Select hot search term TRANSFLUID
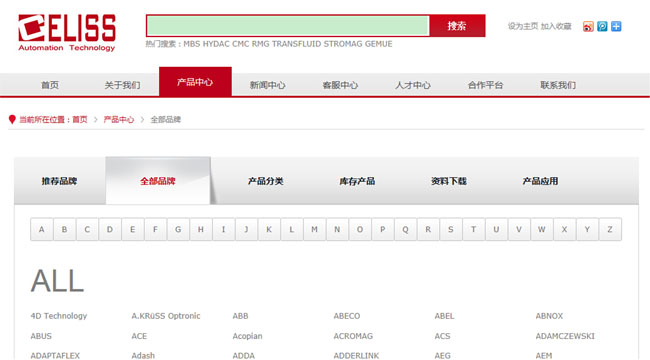Viewport: 650px width, 360px height. (296, 44)
